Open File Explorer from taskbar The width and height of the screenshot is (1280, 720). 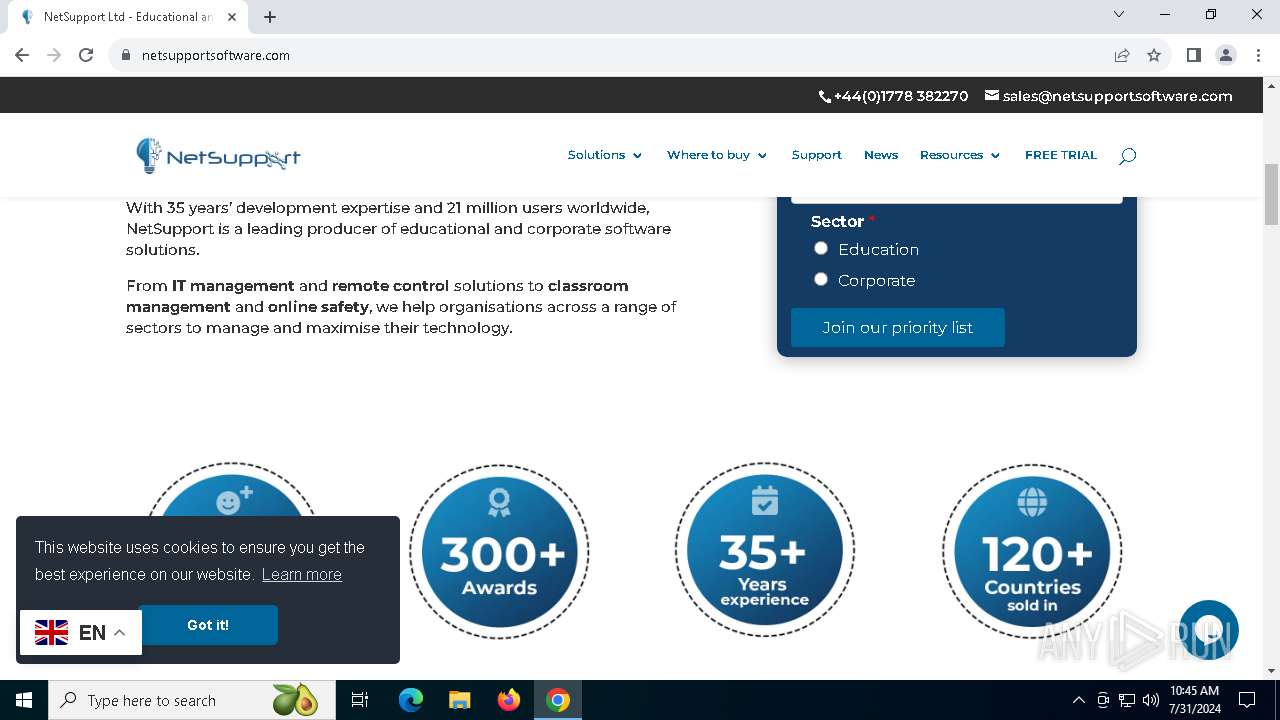click(x=460, y=700)
